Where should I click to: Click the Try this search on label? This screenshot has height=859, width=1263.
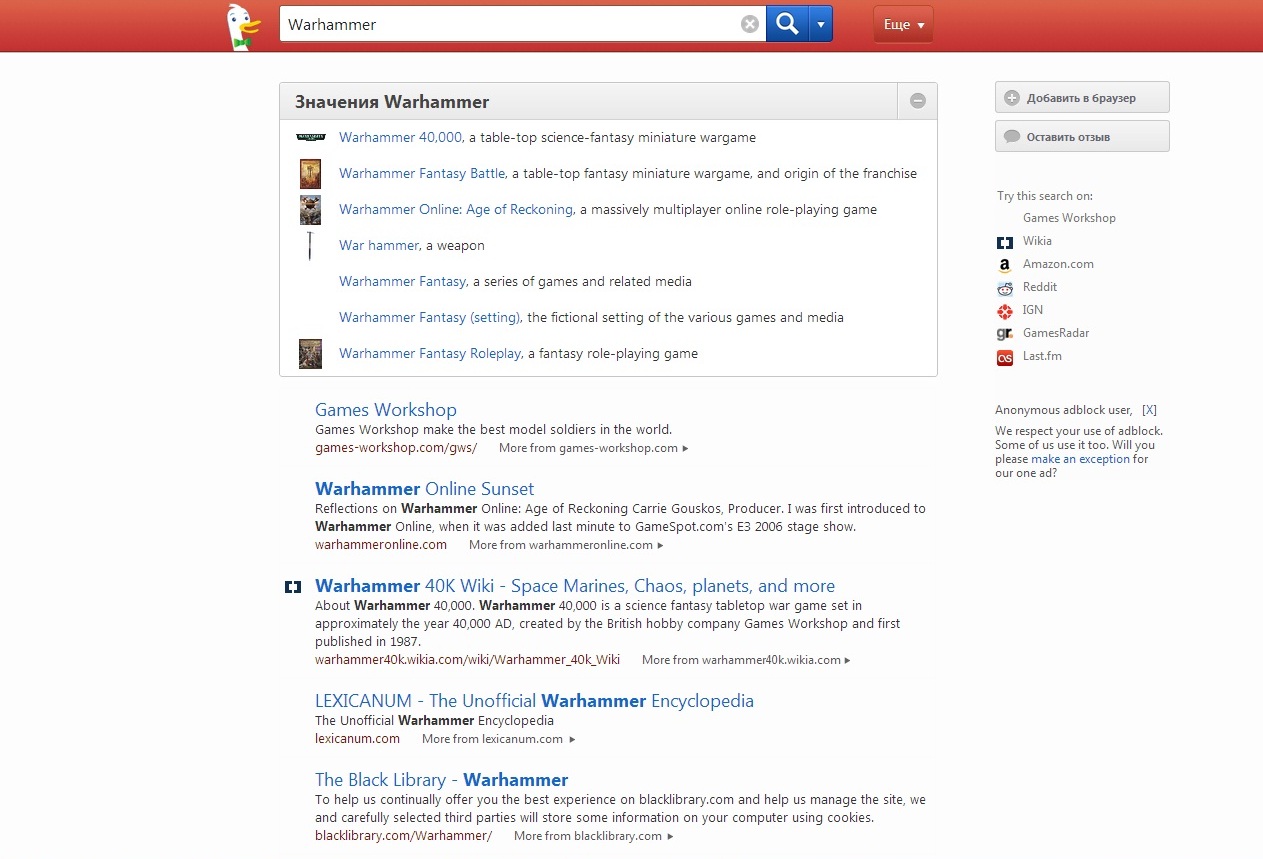1045,196
